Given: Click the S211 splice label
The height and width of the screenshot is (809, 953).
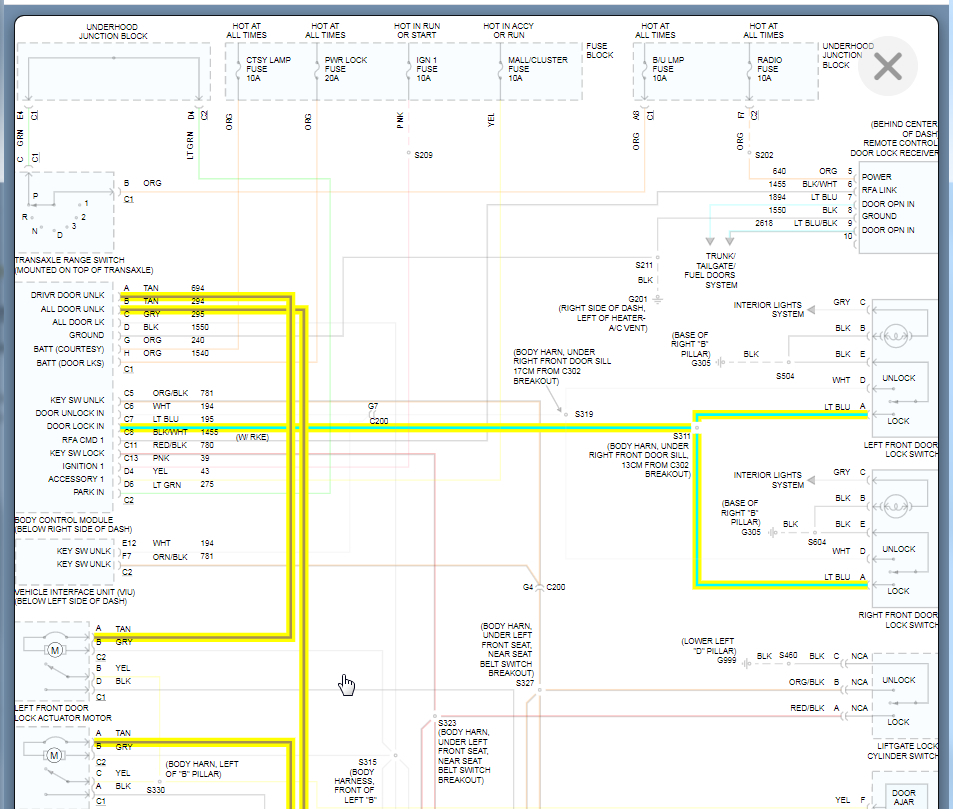Looking at the screenshot, I should click(x=644, y=265).
